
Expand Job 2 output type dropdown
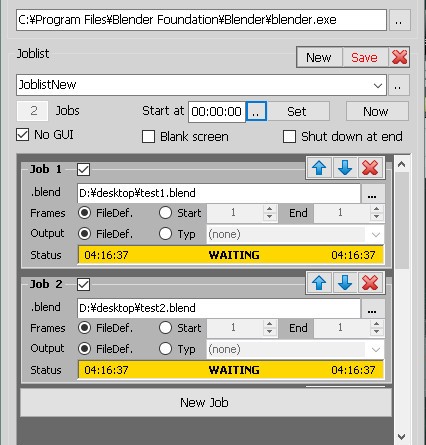click(x=376, y=349)
